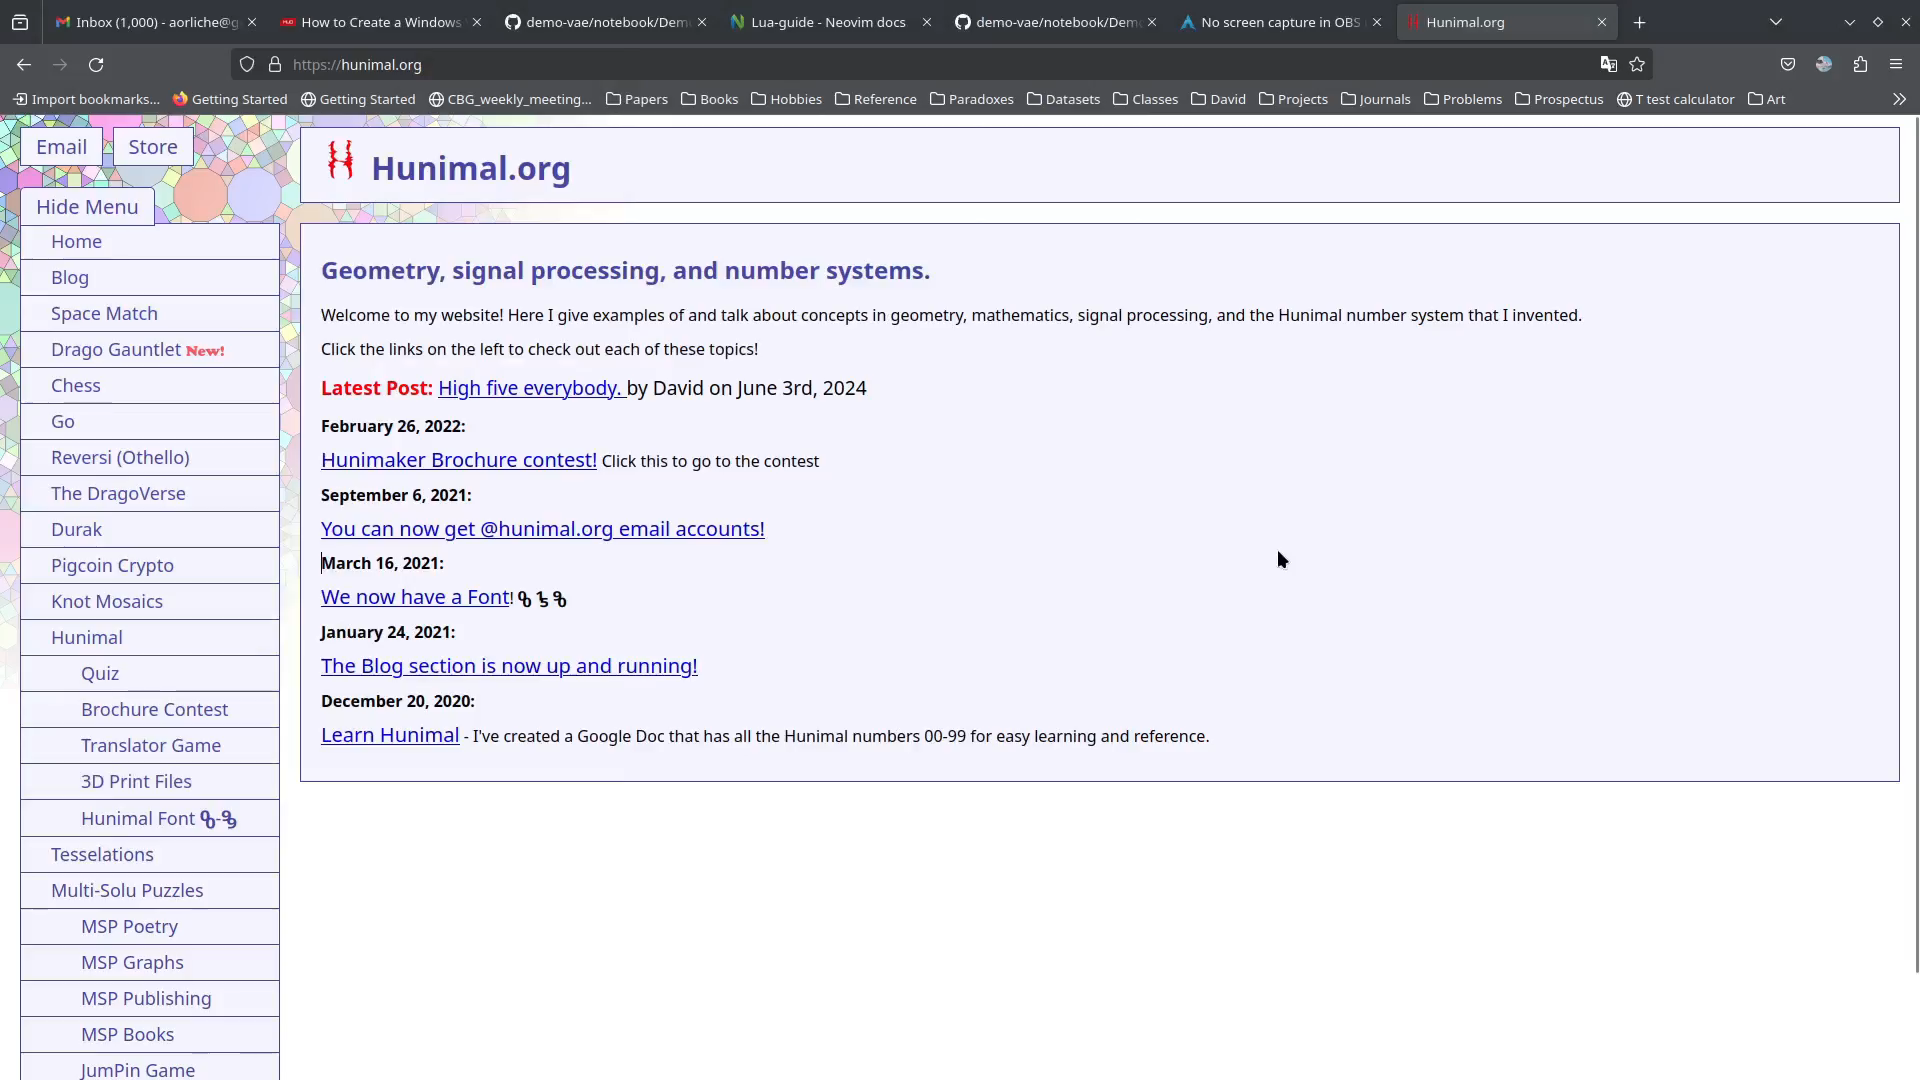
Task: Switch to the Gmail Inbox tab
Action: (x=146, y=22)
